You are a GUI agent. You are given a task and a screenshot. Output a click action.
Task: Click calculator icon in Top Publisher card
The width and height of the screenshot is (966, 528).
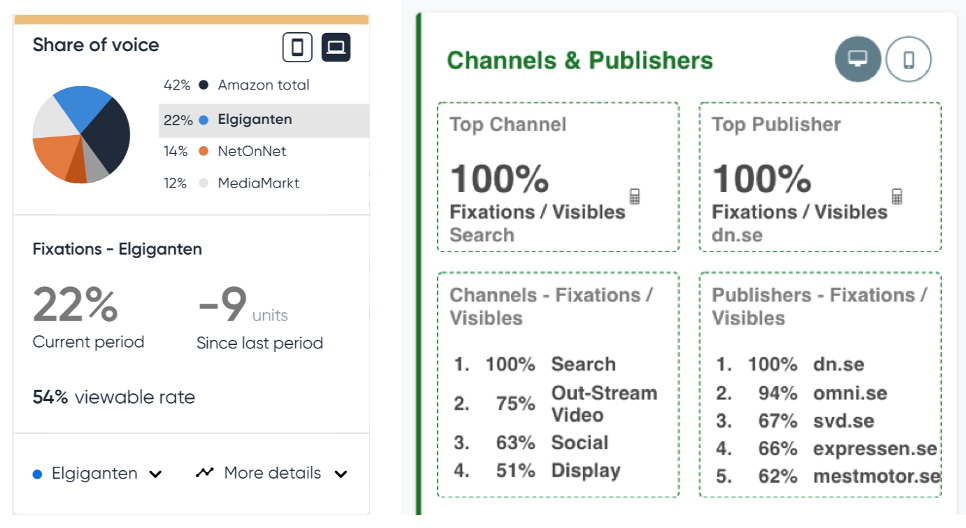(896, 196)
